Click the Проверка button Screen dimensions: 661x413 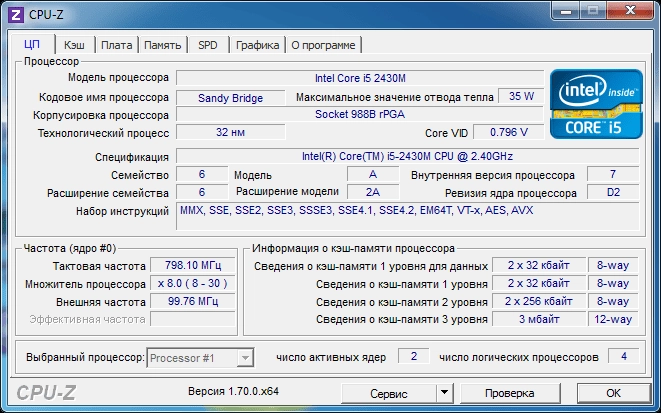510,393
